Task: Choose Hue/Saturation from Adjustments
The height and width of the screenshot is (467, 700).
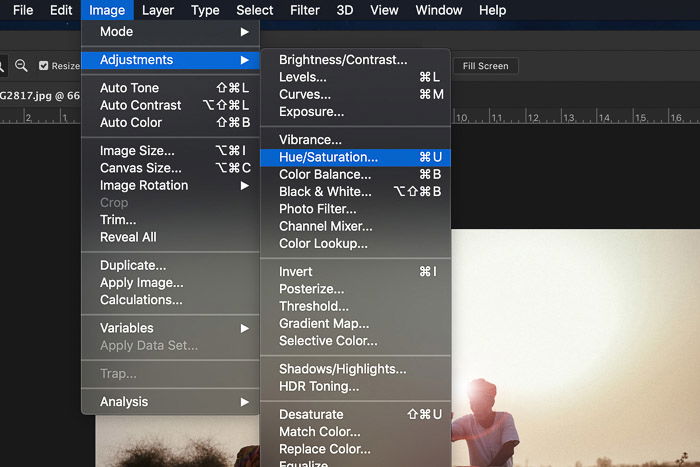Action: [x=355, y=157]
